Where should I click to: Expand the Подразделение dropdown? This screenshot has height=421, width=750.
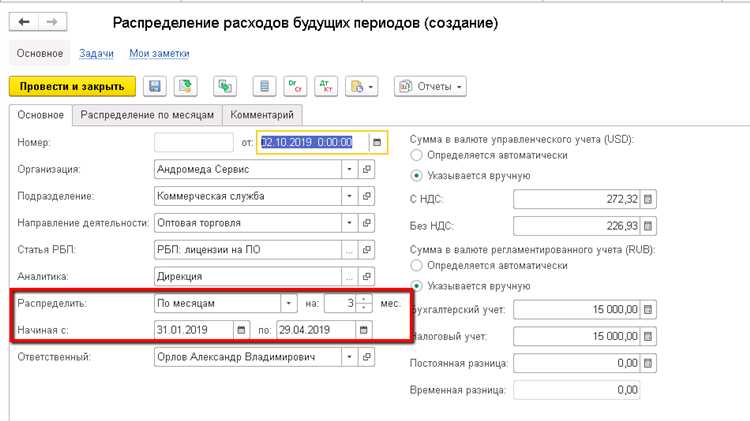tap(350, 196)
